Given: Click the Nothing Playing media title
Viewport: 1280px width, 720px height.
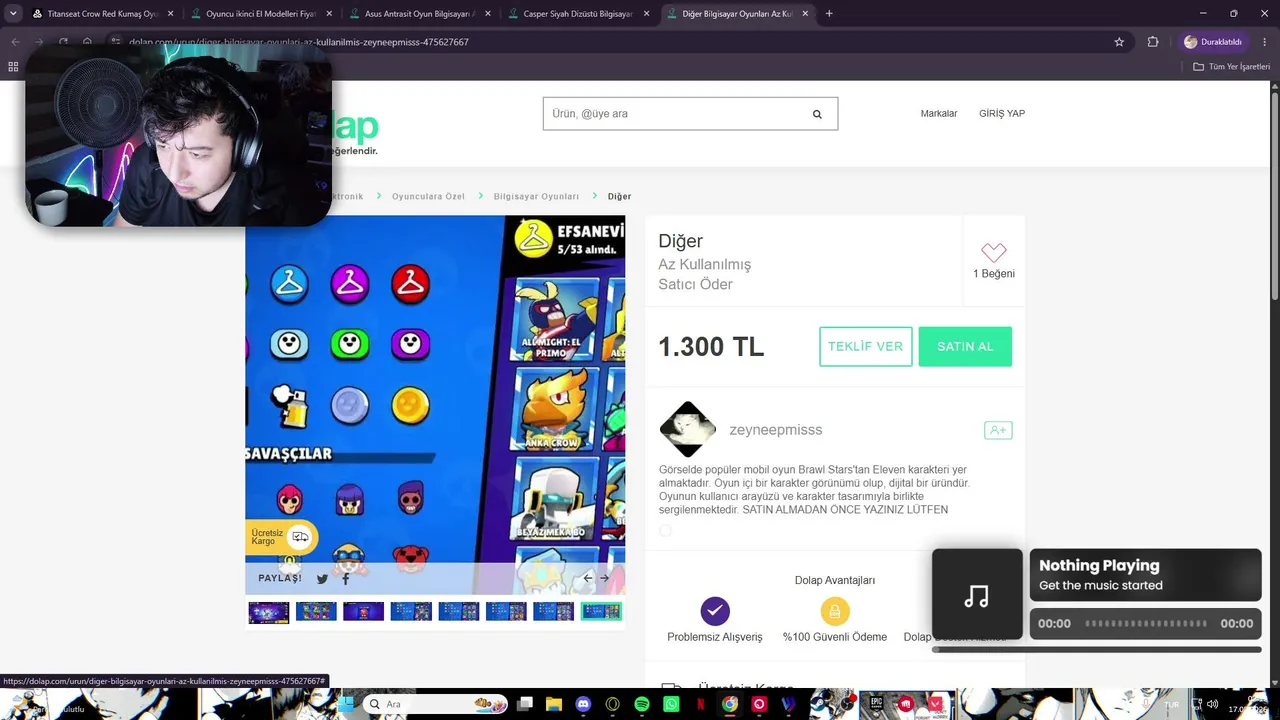Looking at the screenshot, I should pyautogui.click(x=1099, y=566).
